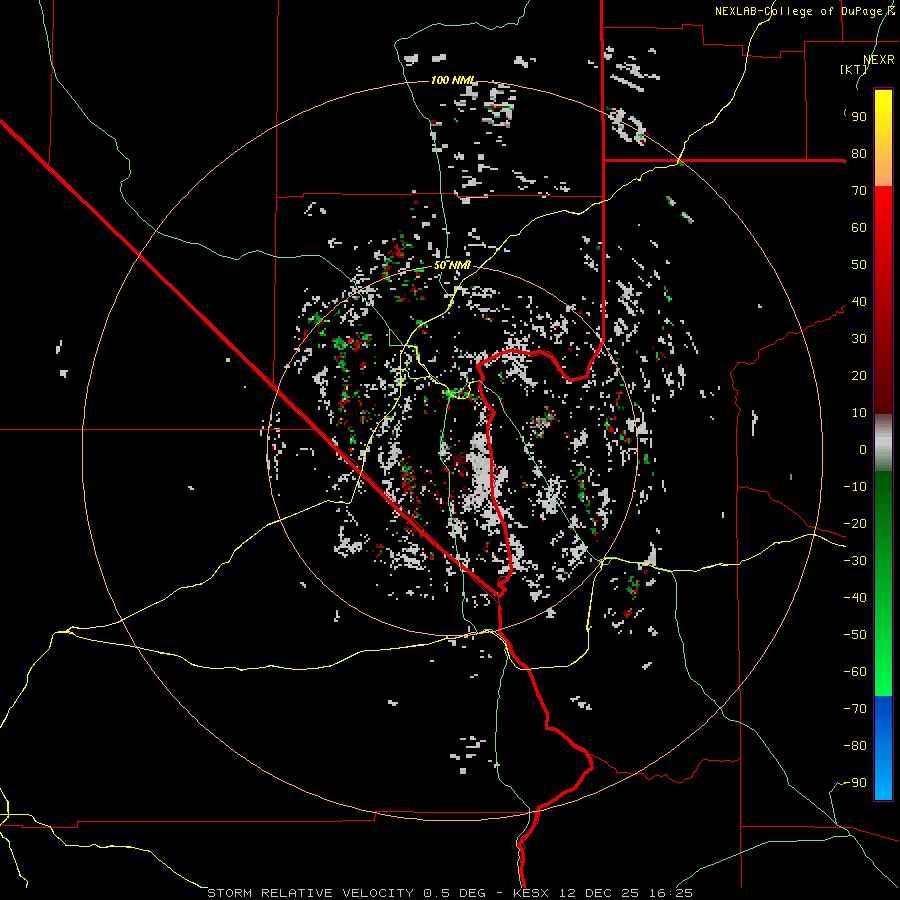Click the -90 scale value

[x=855, y=783]
